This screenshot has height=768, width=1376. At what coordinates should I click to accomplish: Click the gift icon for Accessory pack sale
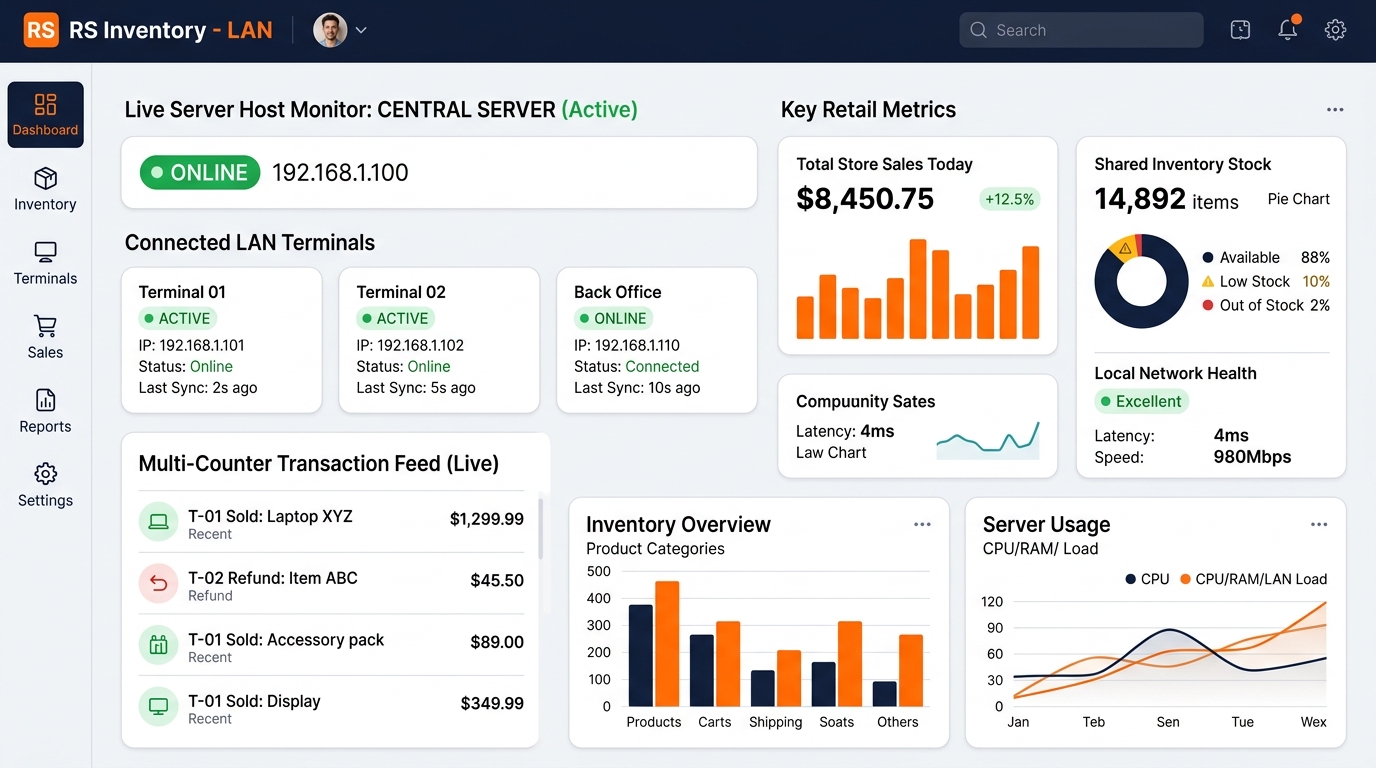tap(158, 645)
